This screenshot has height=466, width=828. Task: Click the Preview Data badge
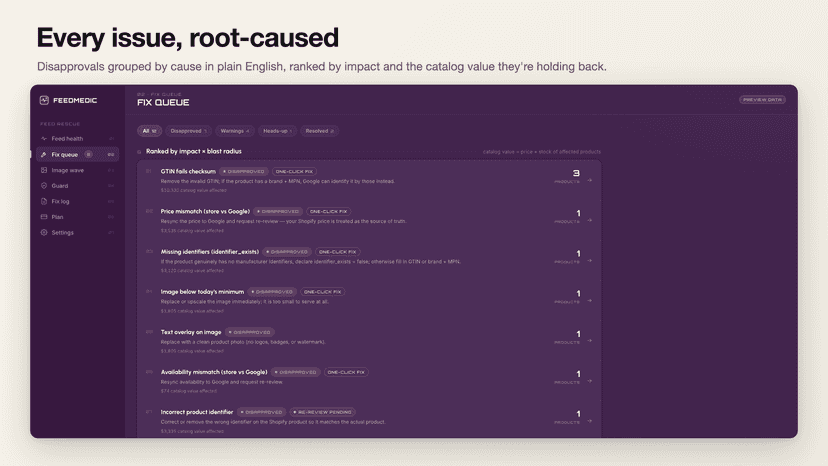(762, 99)
